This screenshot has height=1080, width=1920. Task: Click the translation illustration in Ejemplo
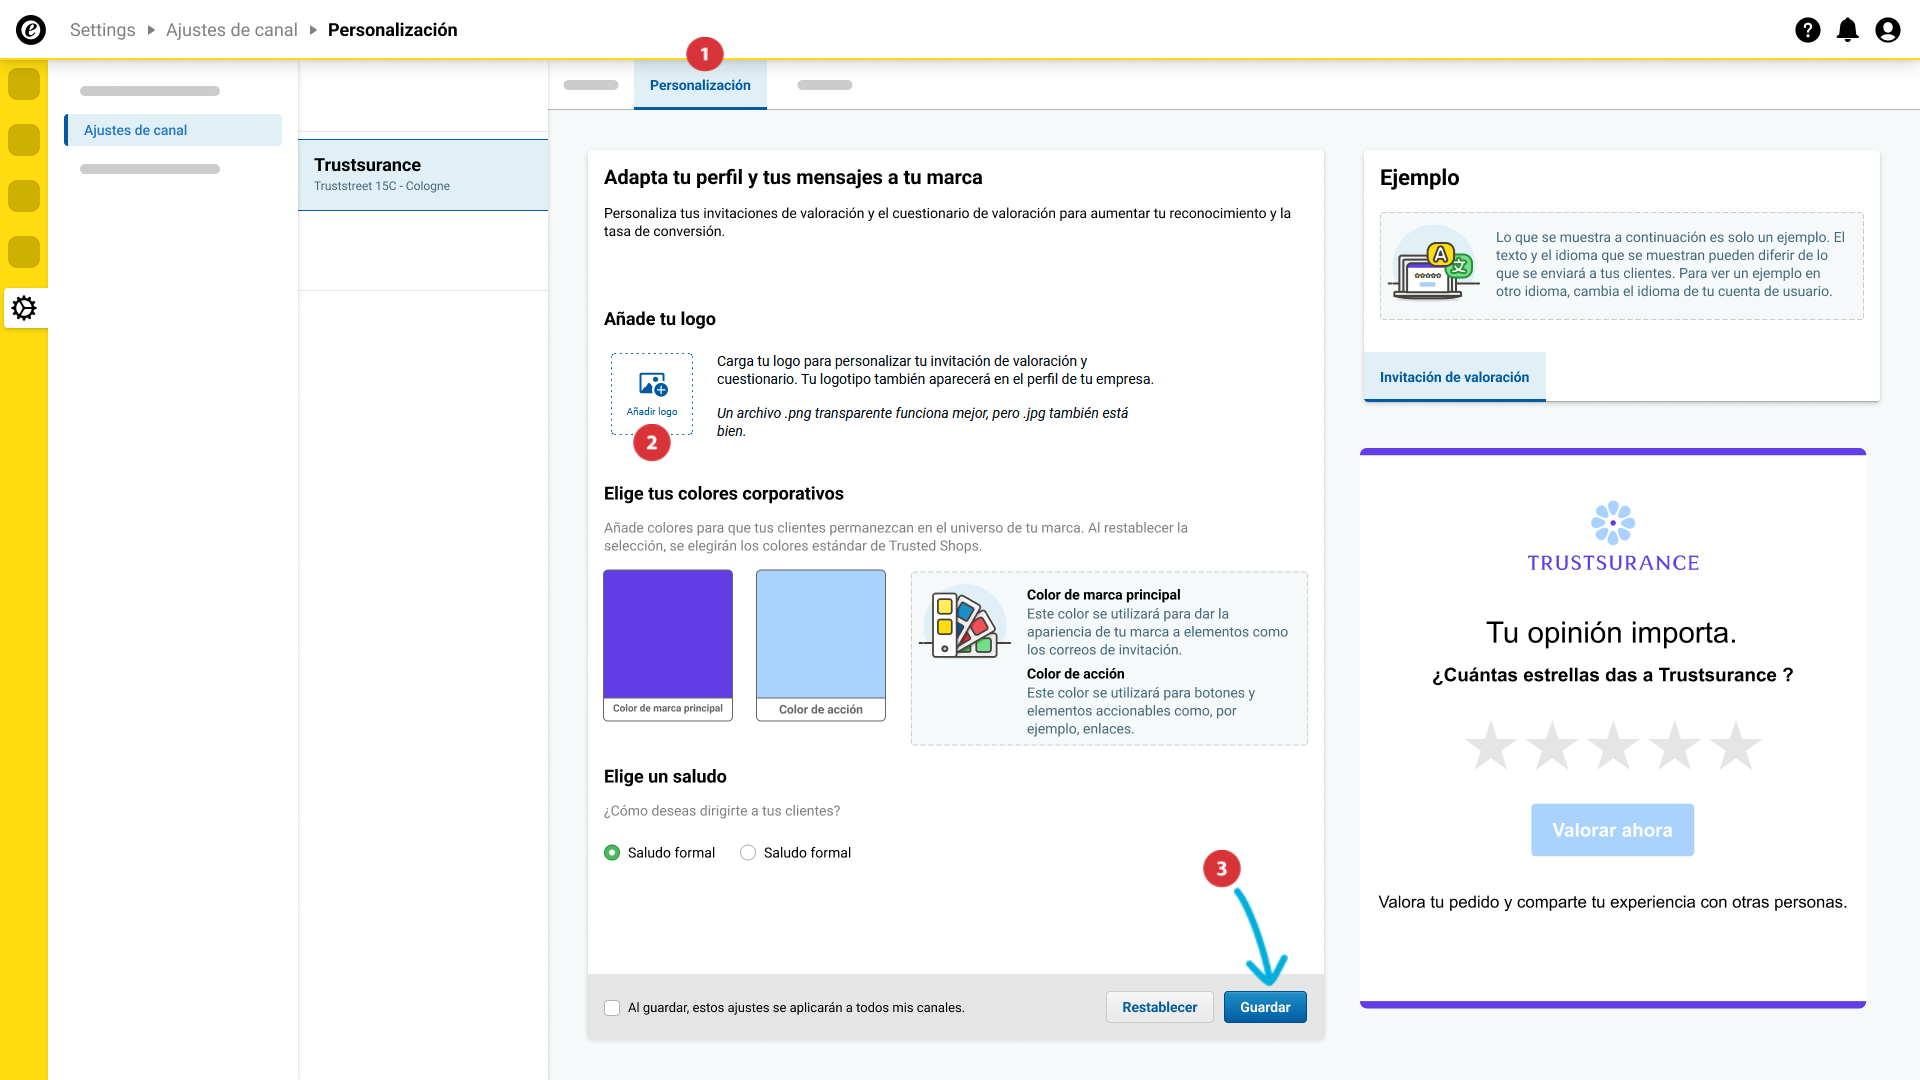pyautogui.click(x=1434, y=263)
